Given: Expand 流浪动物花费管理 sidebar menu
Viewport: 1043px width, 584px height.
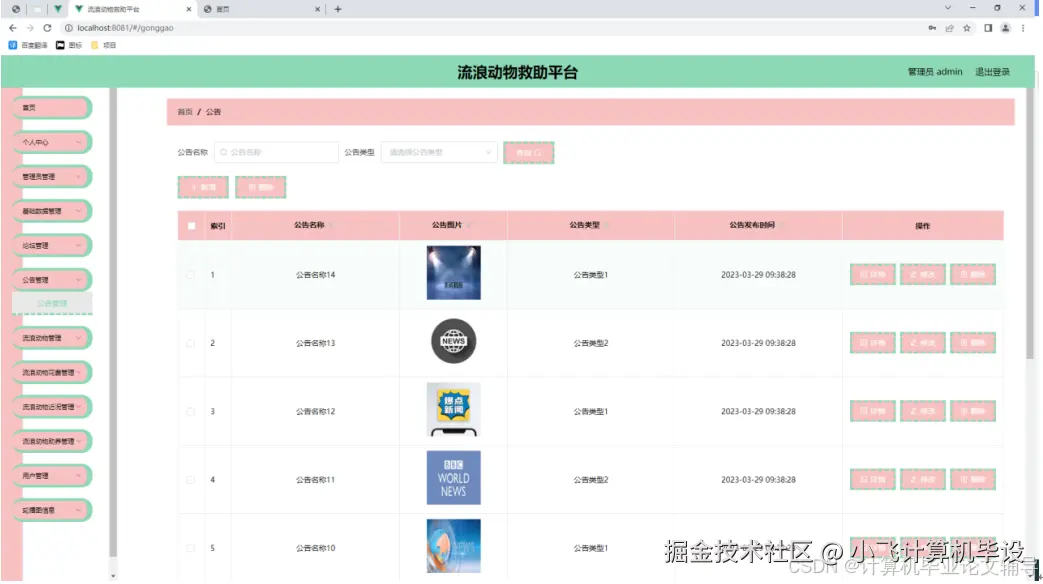Looking at the screenshot, I should (52, 372).
